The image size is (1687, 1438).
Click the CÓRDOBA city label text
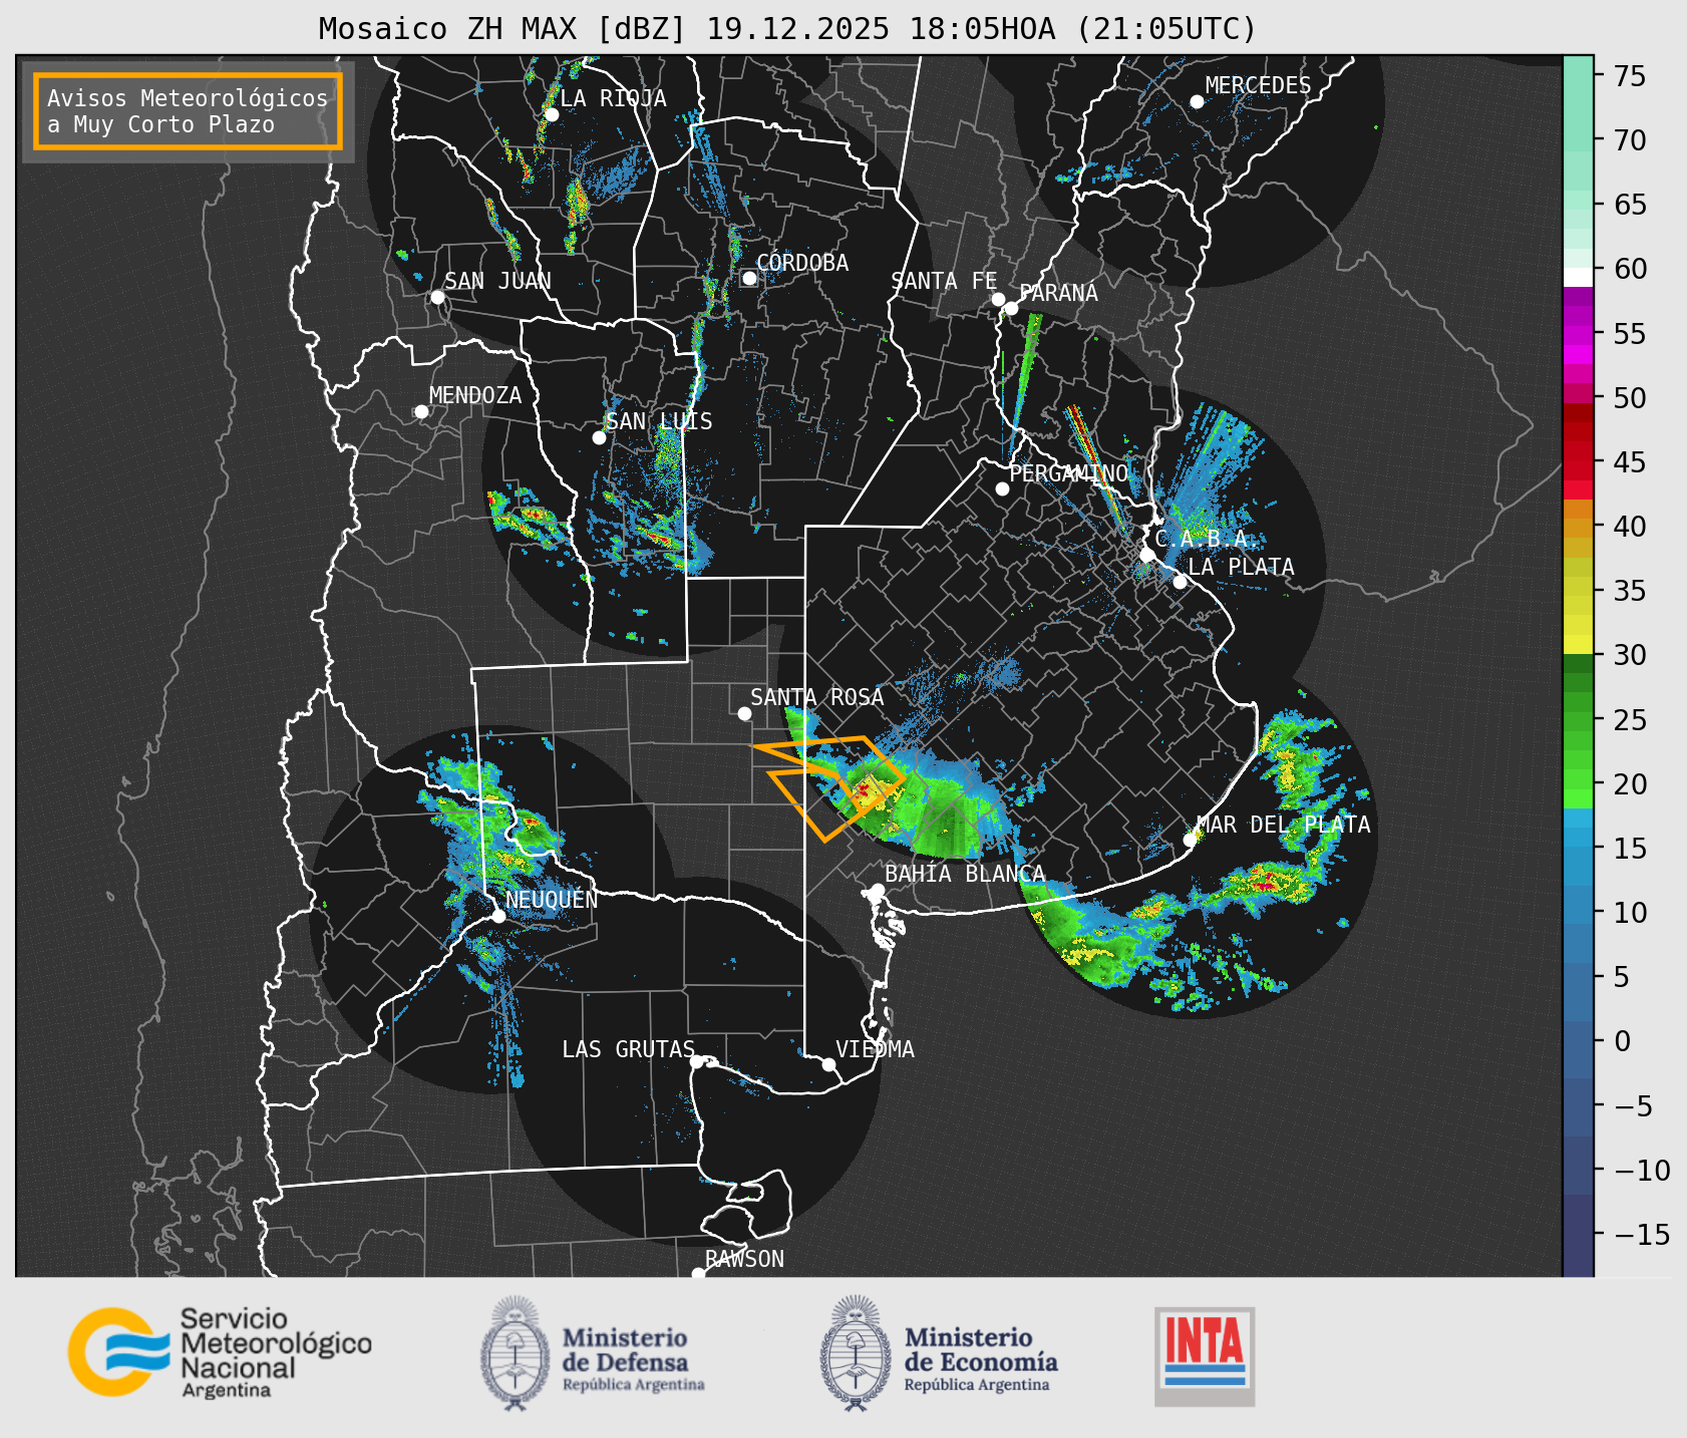tap(802, 263)
